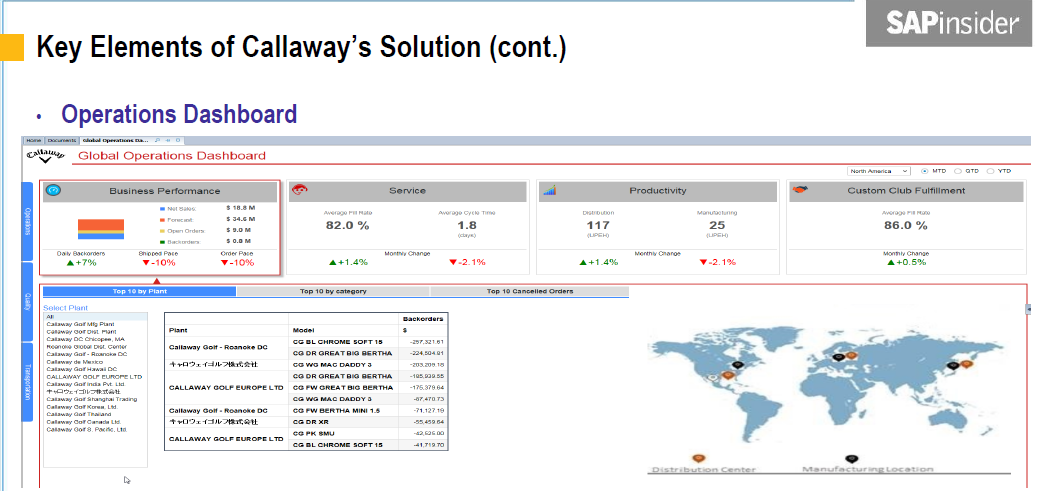Select Callaway Golf Canada Ltd.
1048x491 pixels.
click(x=95, y=422)
